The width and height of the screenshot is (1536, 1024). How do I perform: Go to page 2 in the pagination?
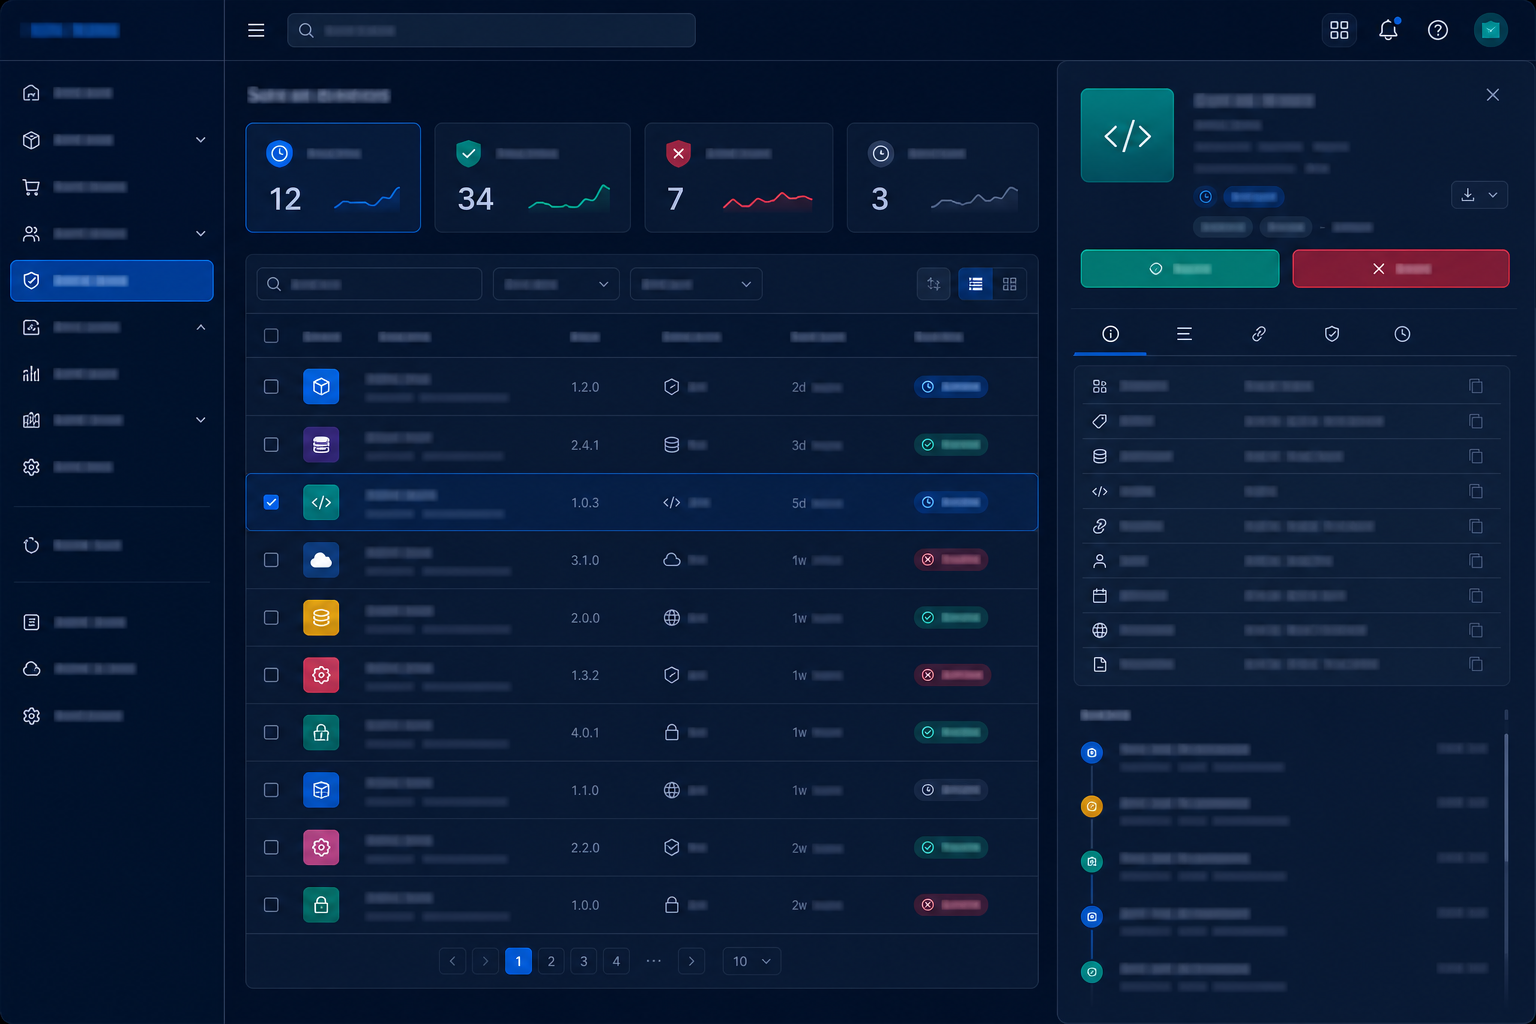click(x=551, y=961)
